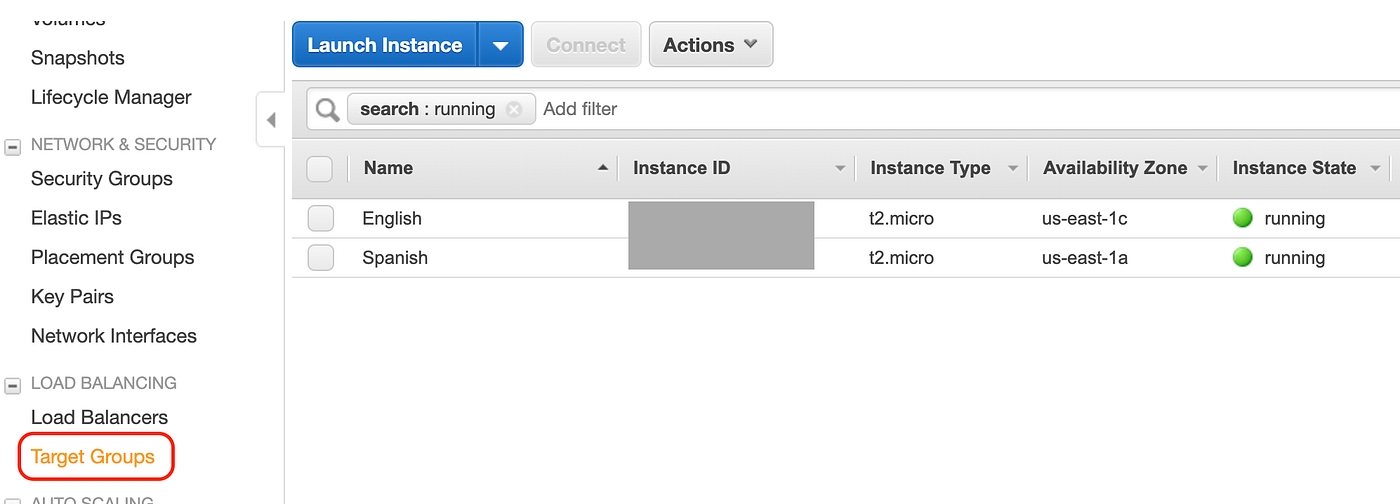Open Target Groups in sidebar
Image resolution: width=1400 pixels, height=504 pixels.
click(x=93, y=457)
